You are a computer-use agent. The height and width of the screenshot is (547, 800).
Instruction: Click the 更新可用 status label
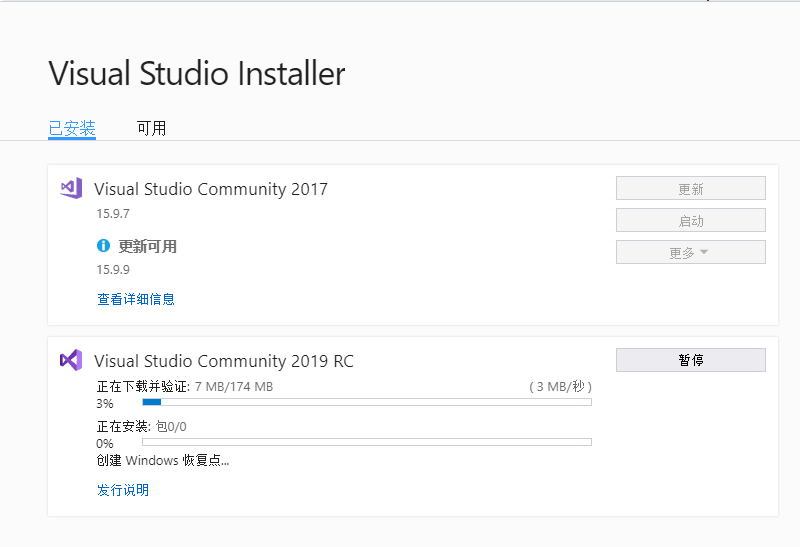pos(147,246)
